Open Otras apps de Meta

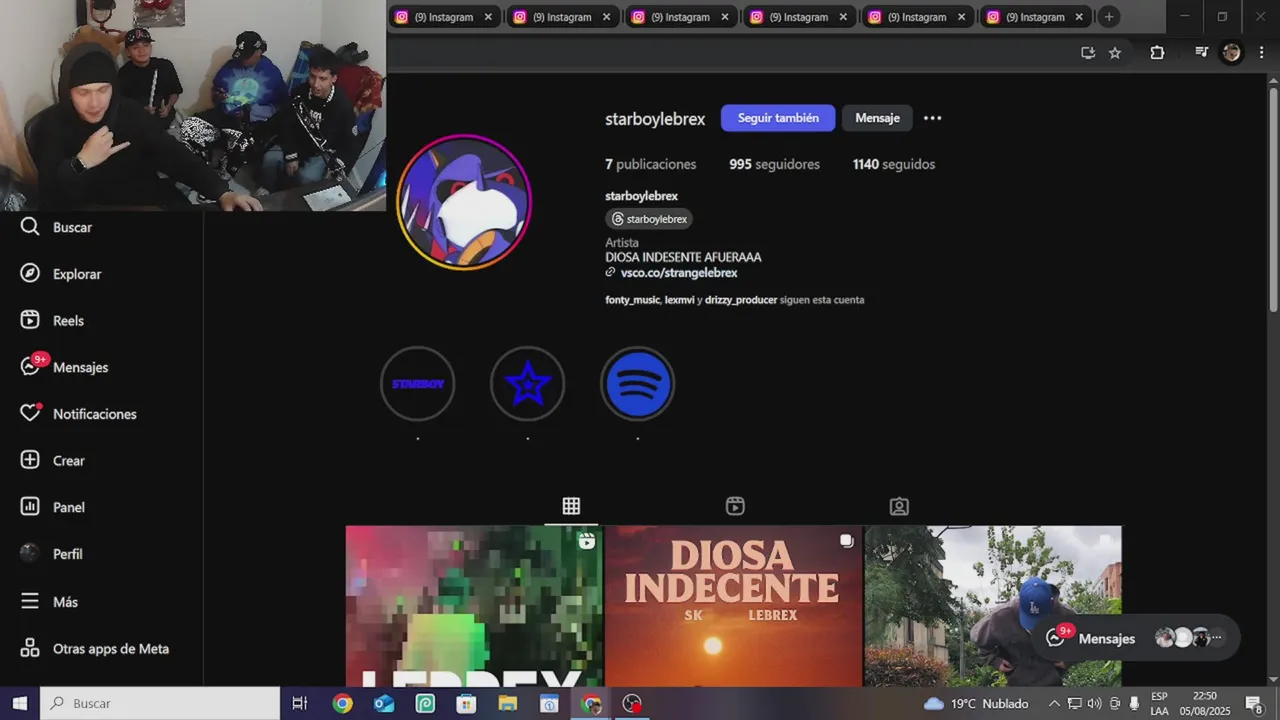(95, 649)
